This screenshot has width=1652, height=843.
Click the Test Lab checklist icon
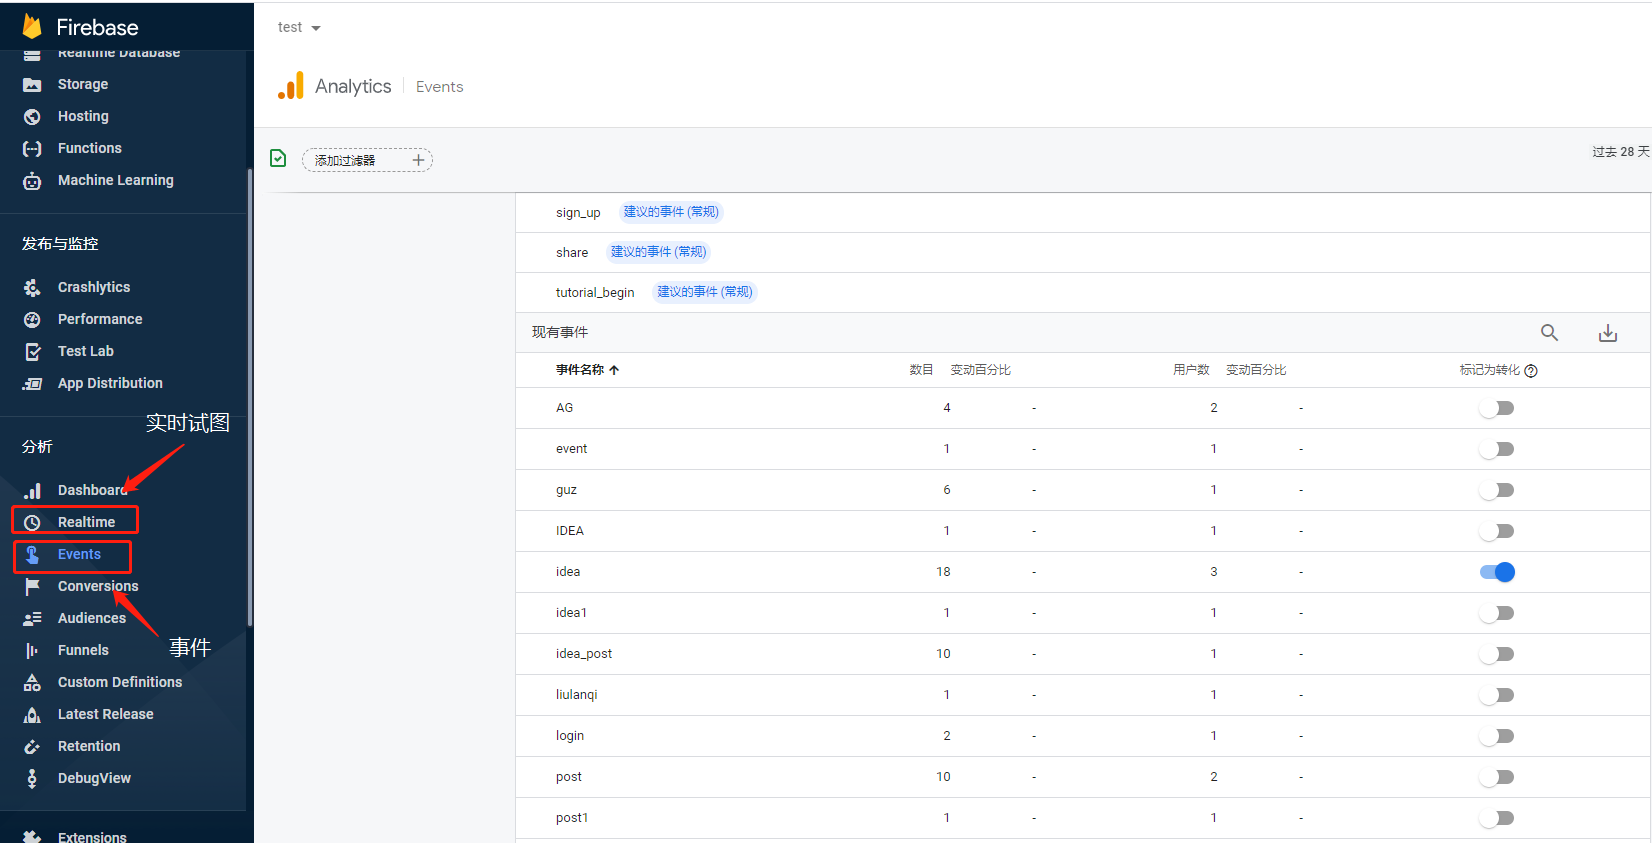(32, 352)
